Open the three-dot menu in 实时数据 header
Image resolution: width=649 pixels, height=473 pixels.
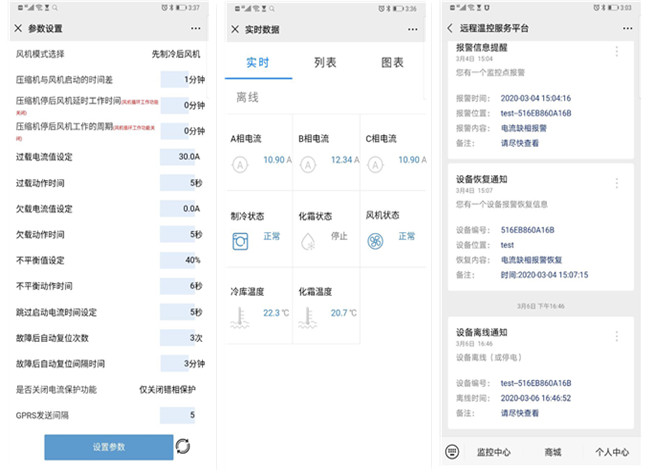click(x=412, y=29)
